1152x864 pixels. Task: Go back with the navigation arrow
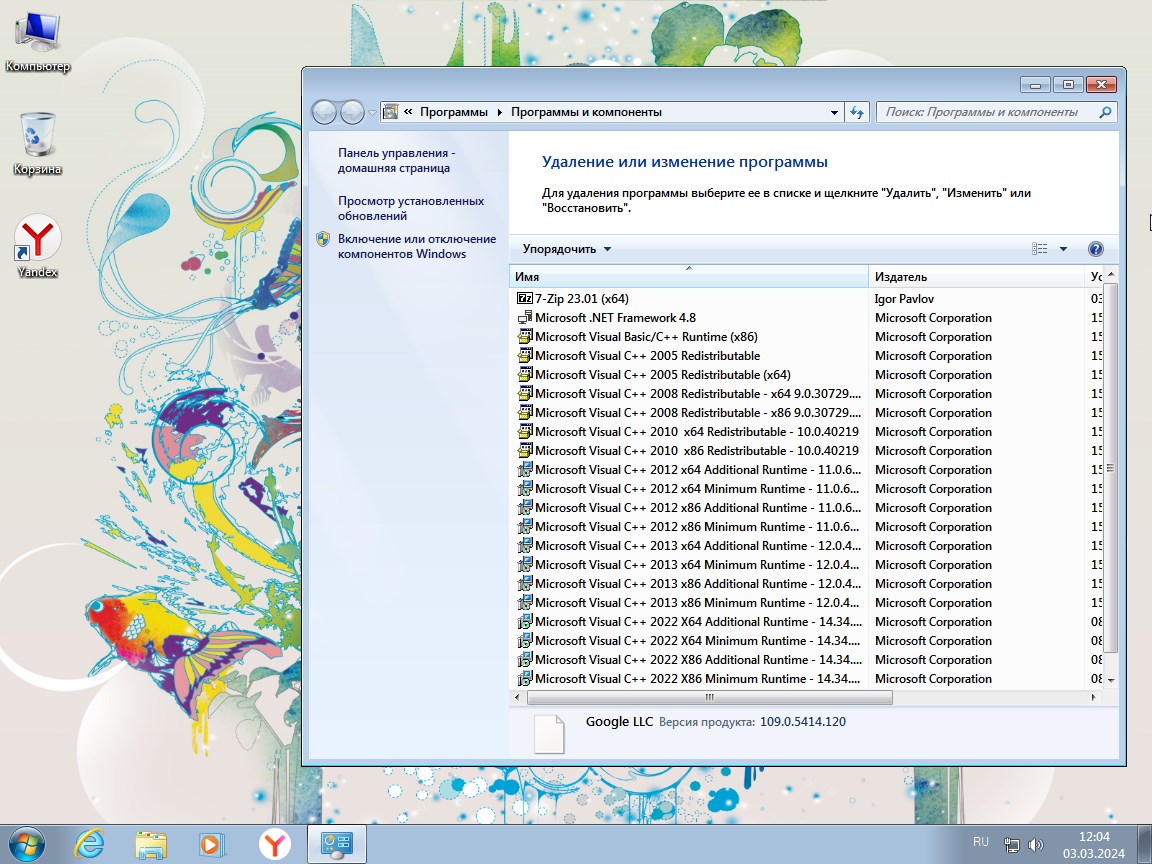click(x=324, y=112)
